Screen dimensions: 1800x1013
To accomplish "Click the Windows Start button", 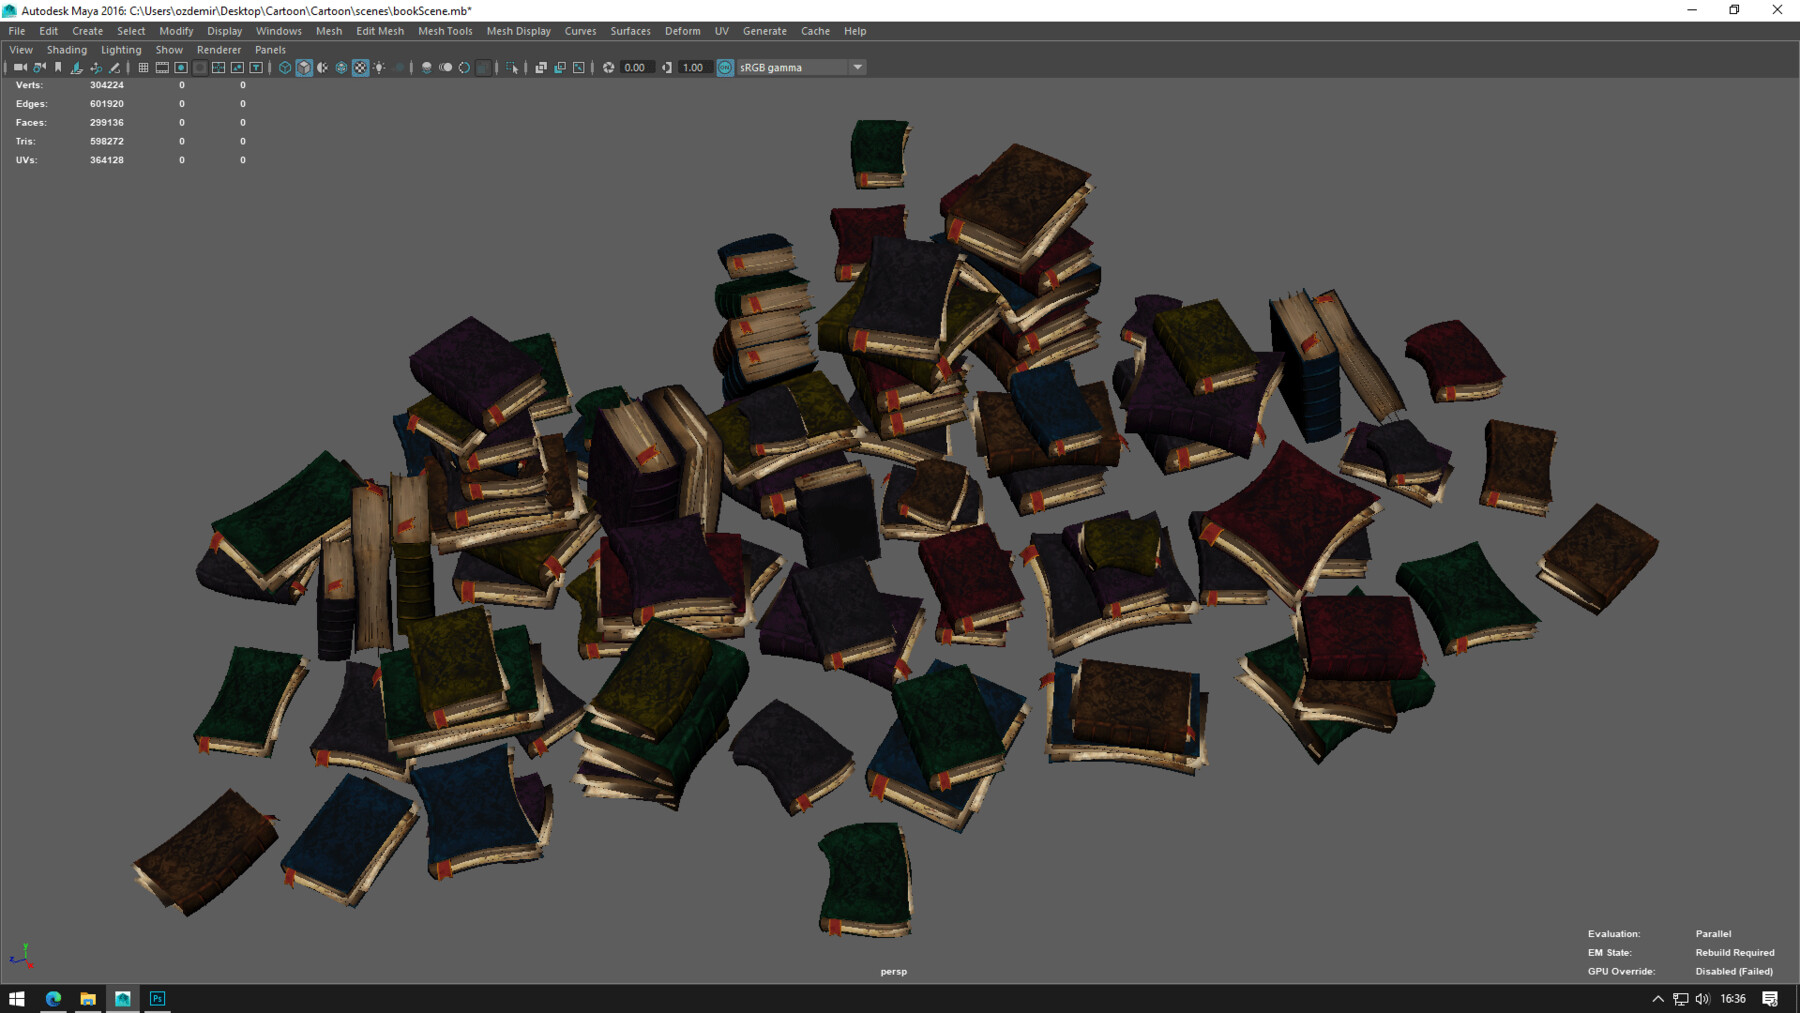I will pyautogui.click(x=18, y=998).
